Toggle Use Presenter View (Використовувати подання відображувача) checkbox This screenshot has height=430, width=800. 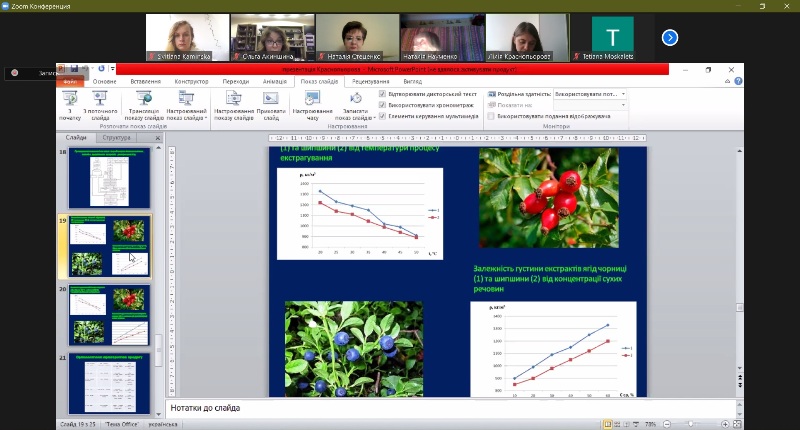click(x=491, y=116)
